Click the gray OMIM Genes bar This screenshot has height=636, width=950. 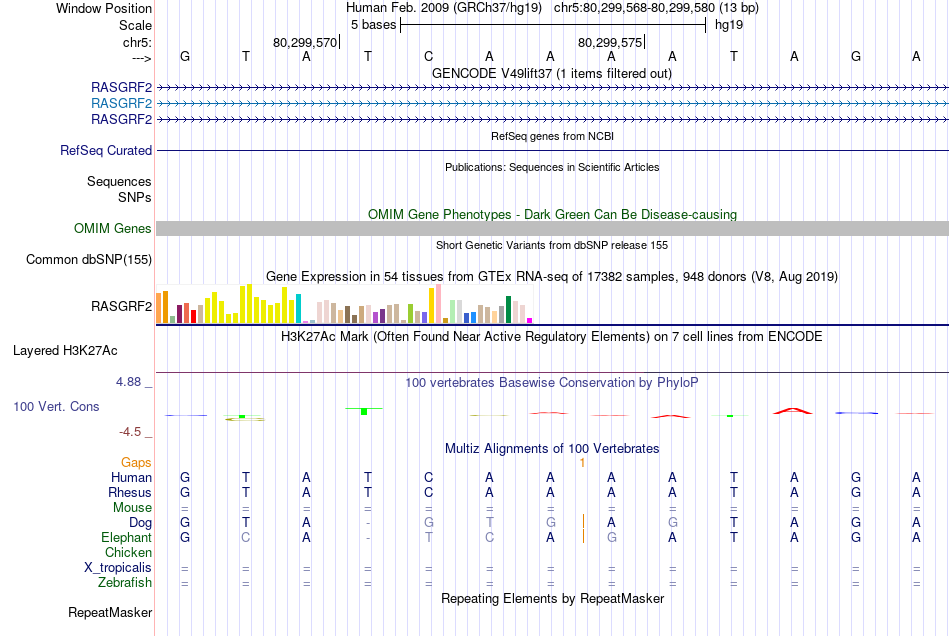pyautogui.click(x=552, y=228)
